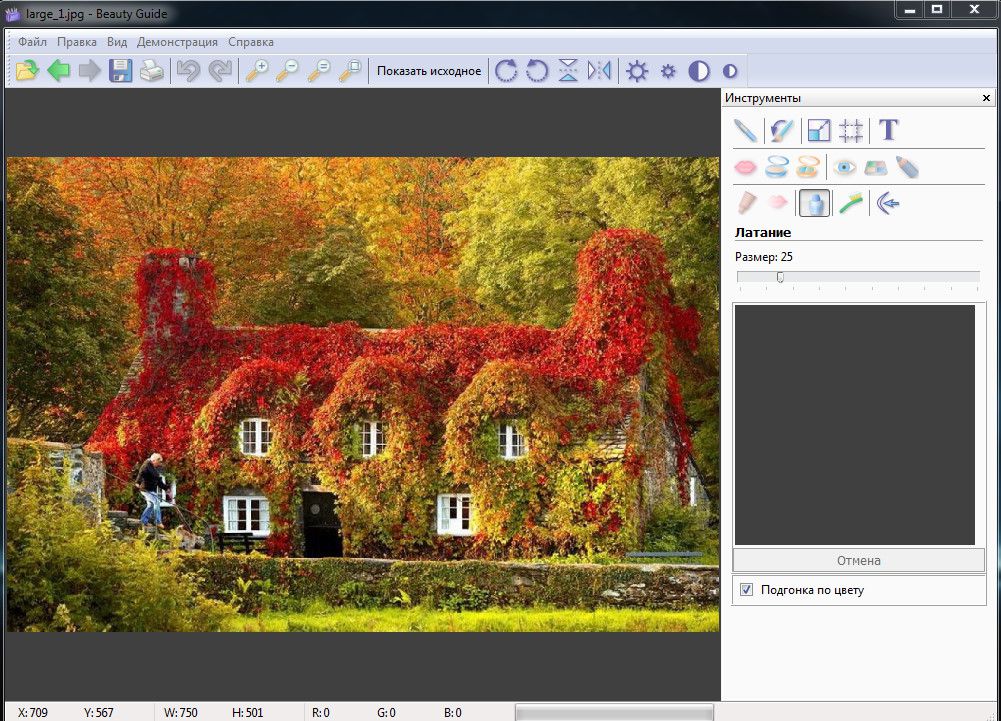Increase brightness with large sun icon
Image resolution: width=1001 pixels, height=721 pixels.
click(x=636, y=70)
